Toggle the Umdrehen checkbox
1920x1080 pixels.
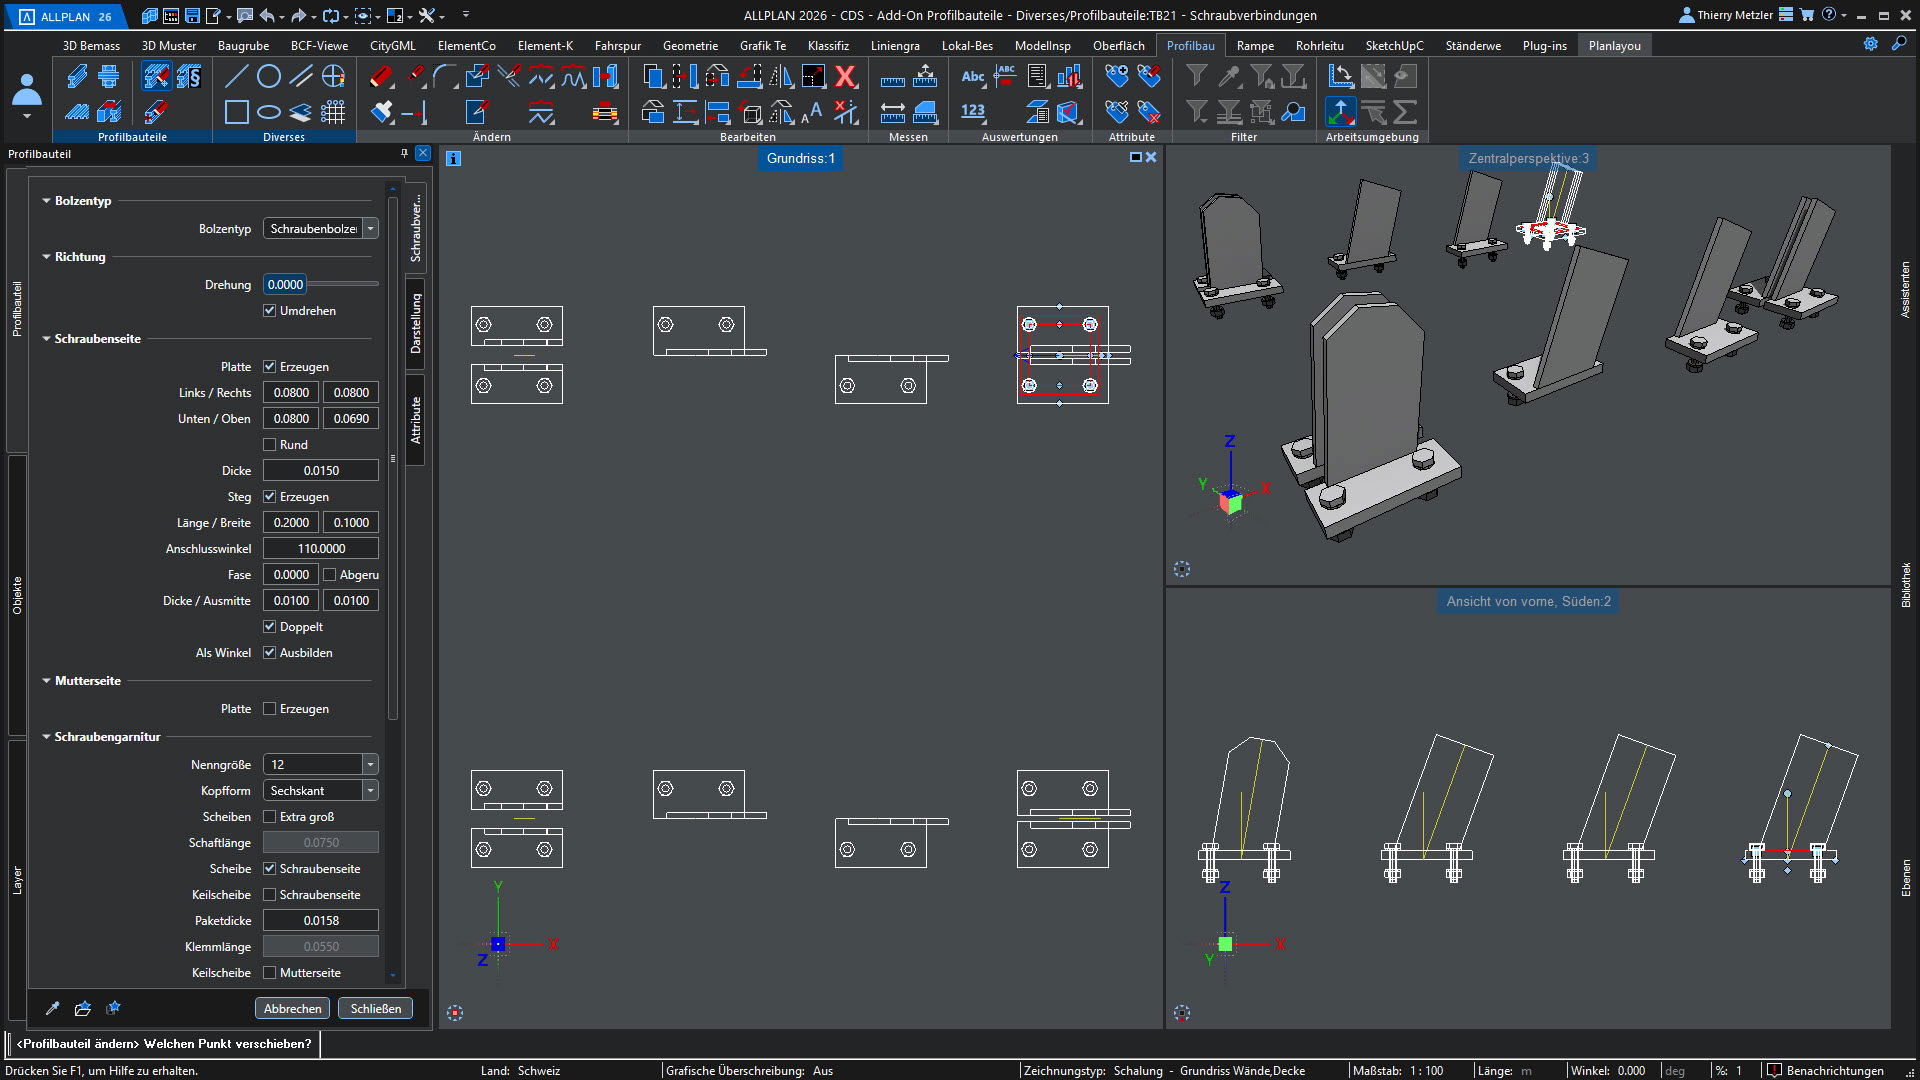pyautogui.click(x=270, y=311)
